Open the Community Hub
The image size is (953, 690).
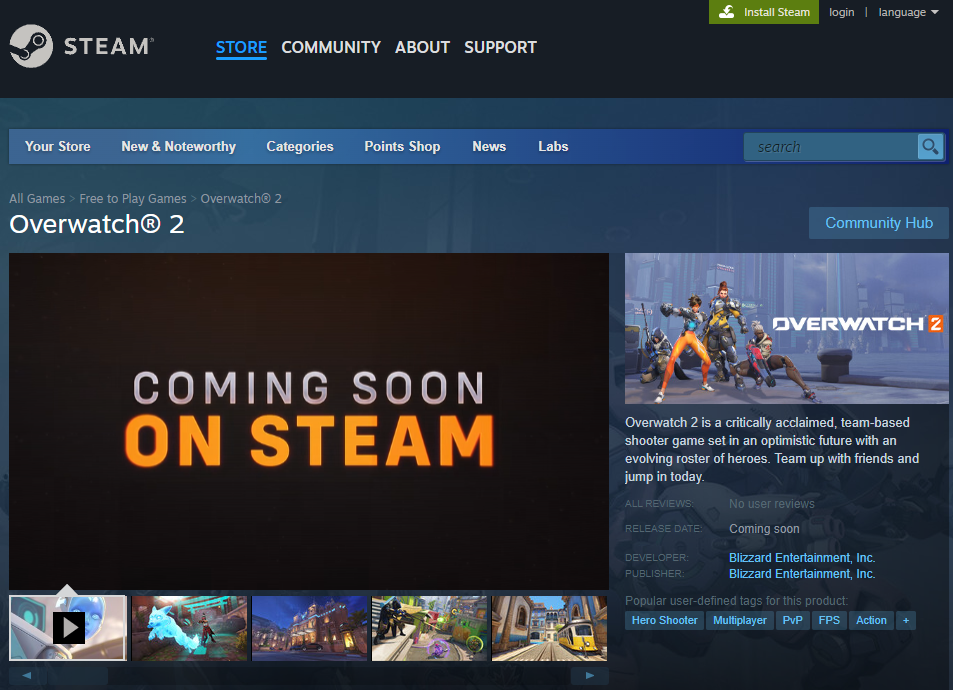point(878,223)
